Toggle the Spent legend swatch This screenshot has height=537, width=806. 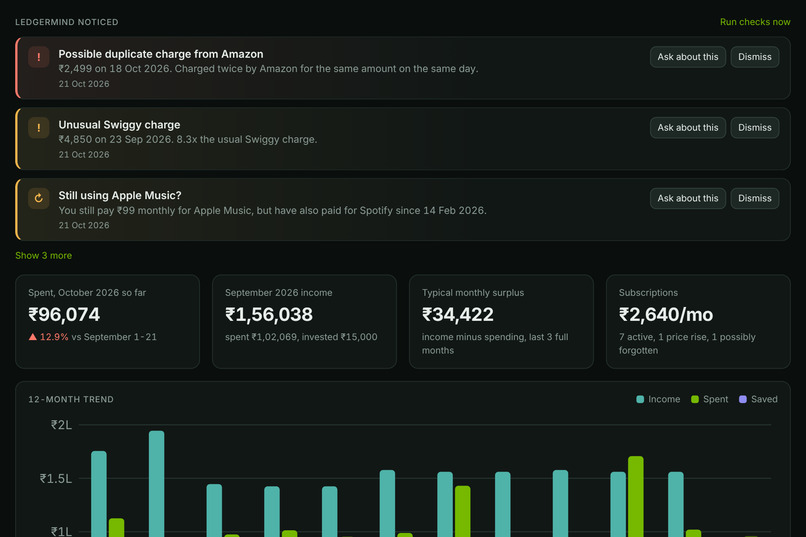pyautogui.click(x=695, y=399)
